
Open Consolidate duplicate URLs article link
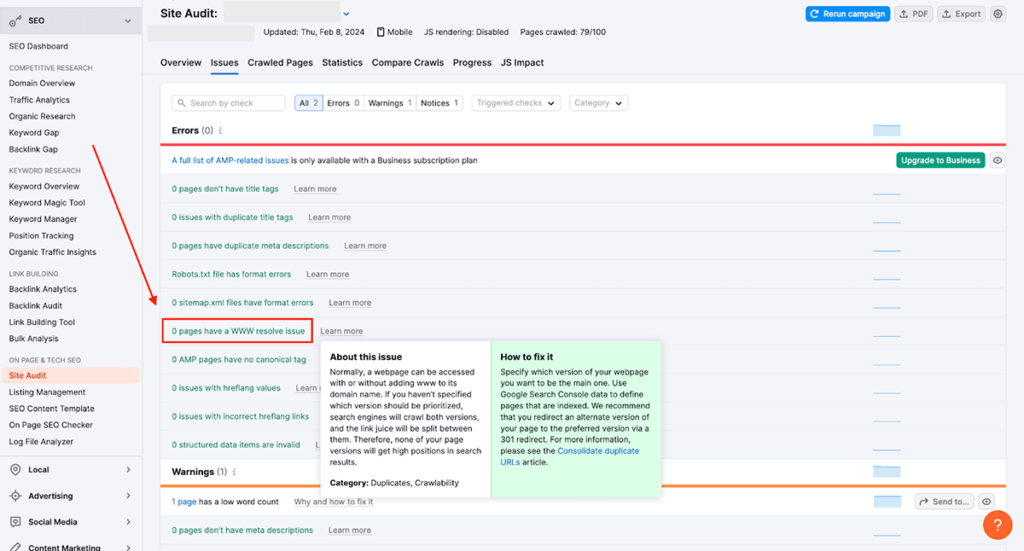[x=569, y=456]
